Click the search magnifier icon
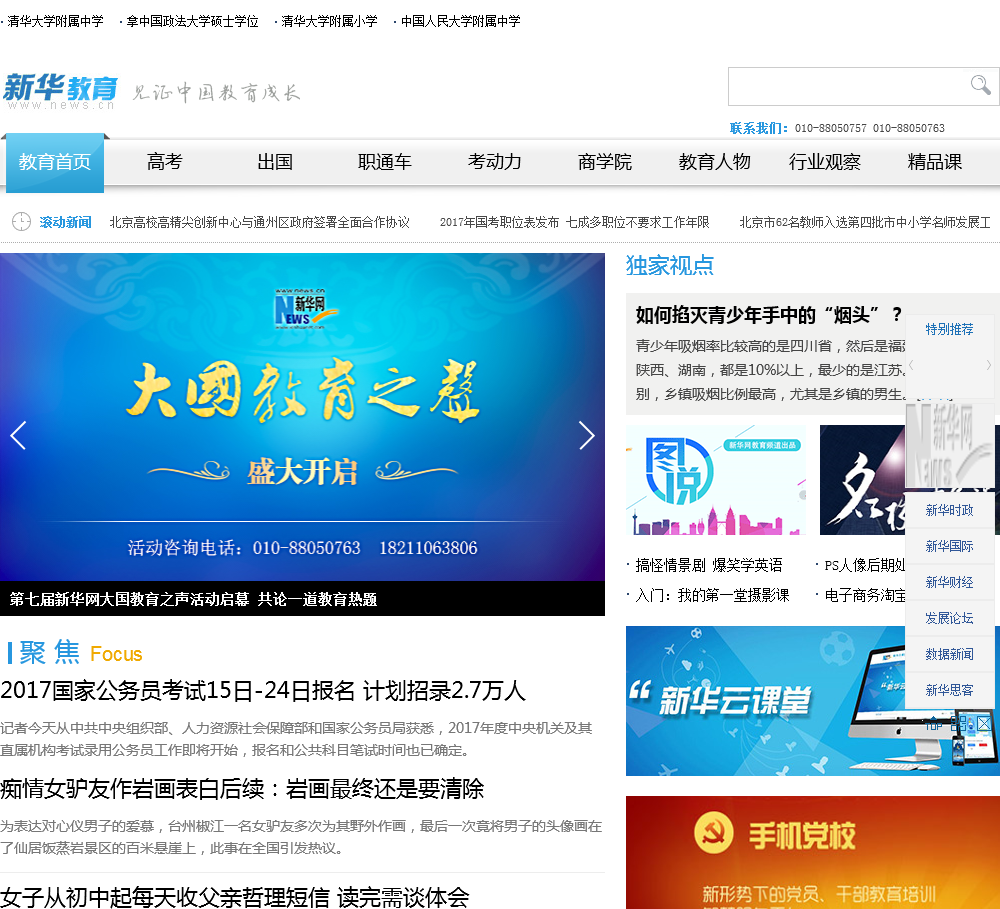This screenshot has height=909, width=1000. pos(980,85)
